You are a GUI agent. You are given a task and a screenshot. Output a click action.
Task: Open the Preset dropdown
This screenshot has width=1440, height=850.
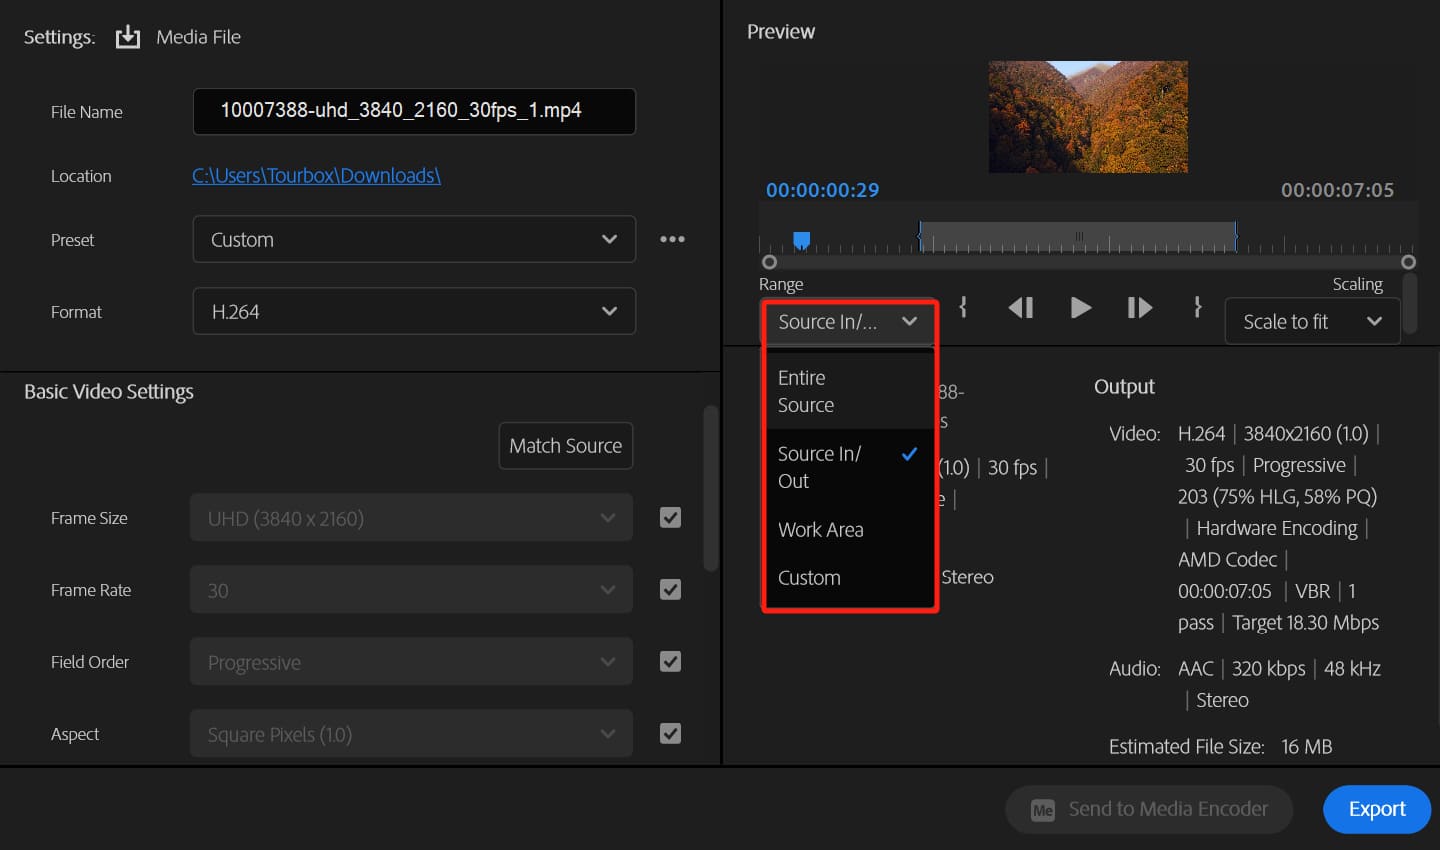414,239
